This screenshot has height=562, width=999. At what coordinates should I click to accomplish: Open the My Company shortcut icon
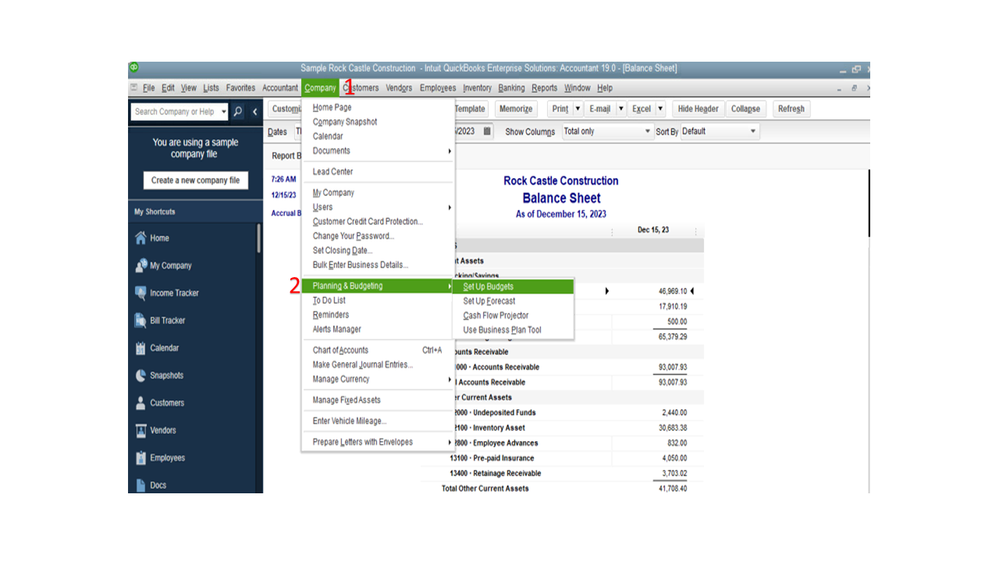coord(141,265)
